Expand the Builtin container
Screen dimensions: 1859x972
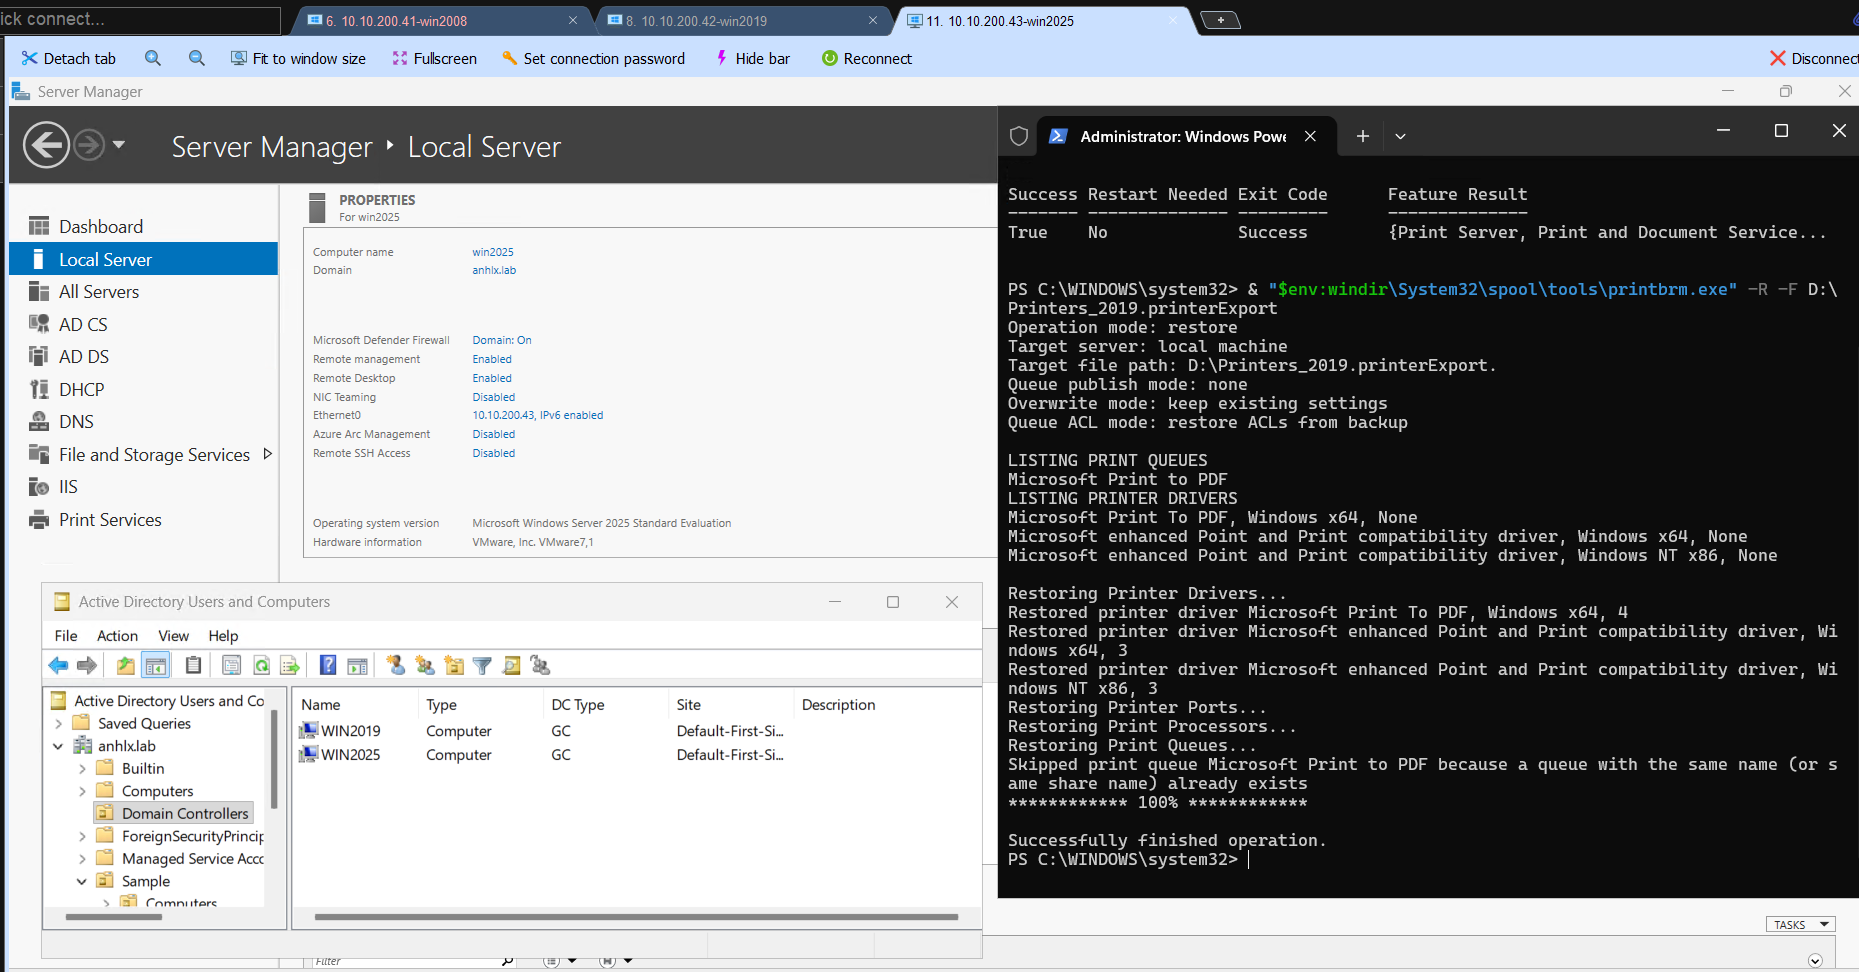tap(82, 768)
